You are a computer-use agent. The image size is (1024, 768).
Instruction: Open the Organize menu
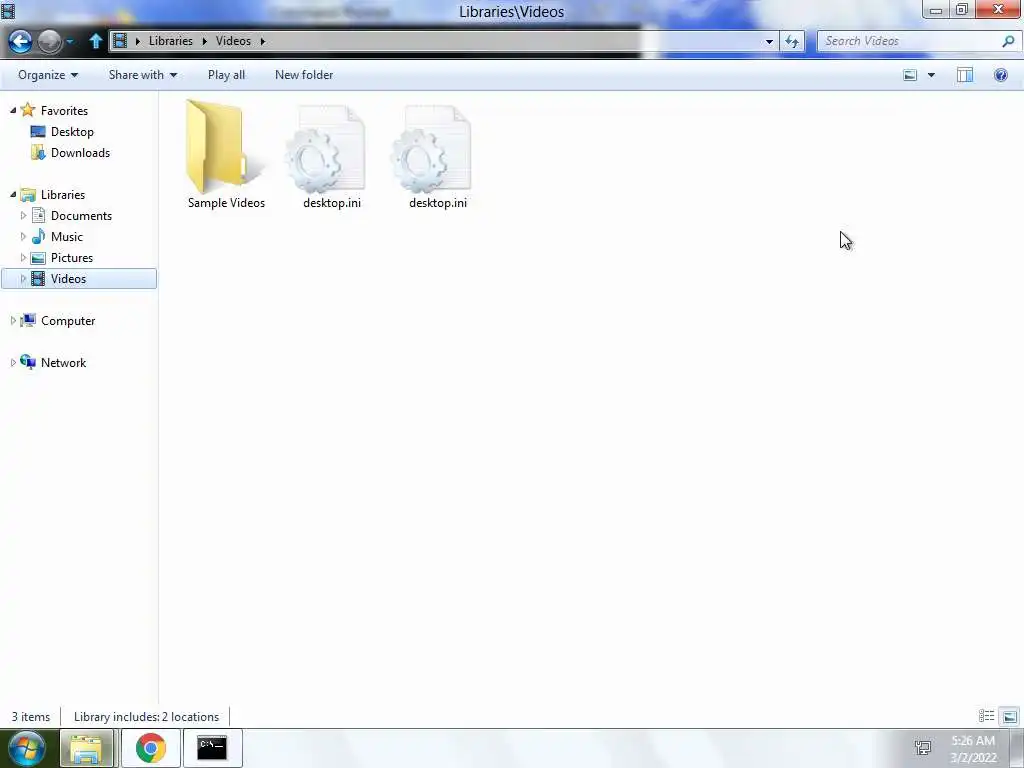pos(48,75)
